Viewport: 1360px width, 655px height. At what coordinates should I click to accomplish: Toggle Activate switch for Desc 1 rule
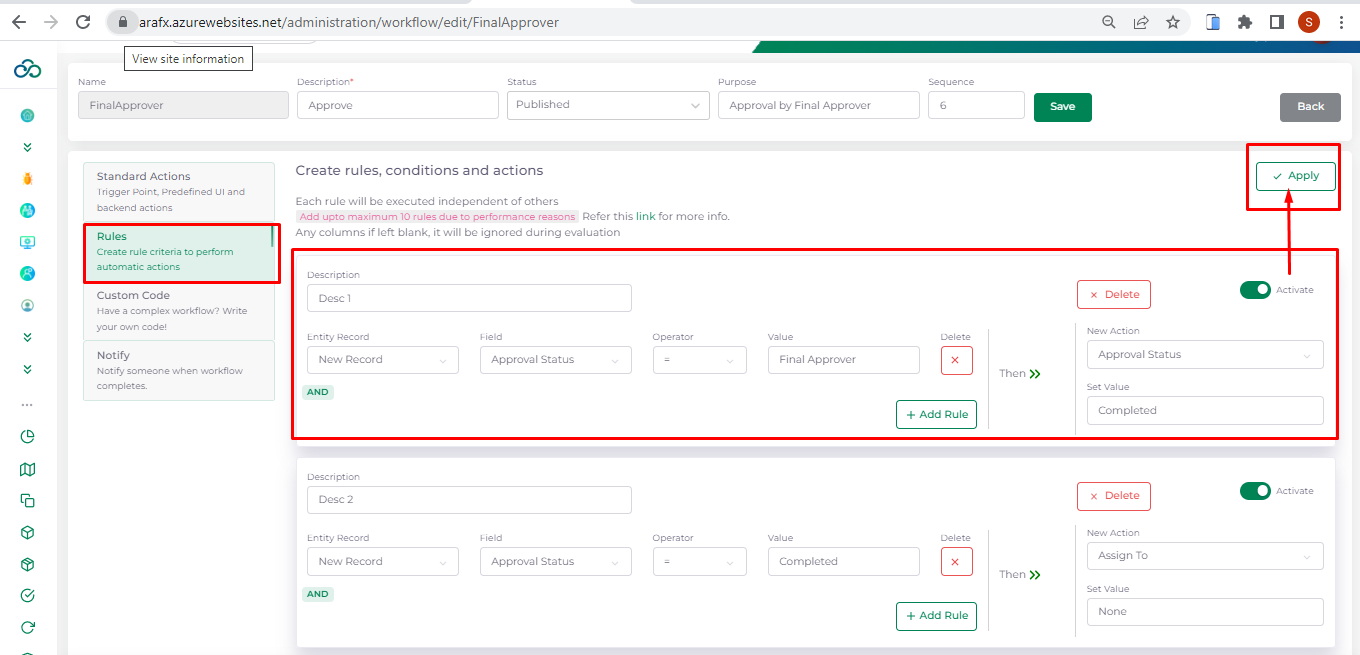coord(1255,290)
